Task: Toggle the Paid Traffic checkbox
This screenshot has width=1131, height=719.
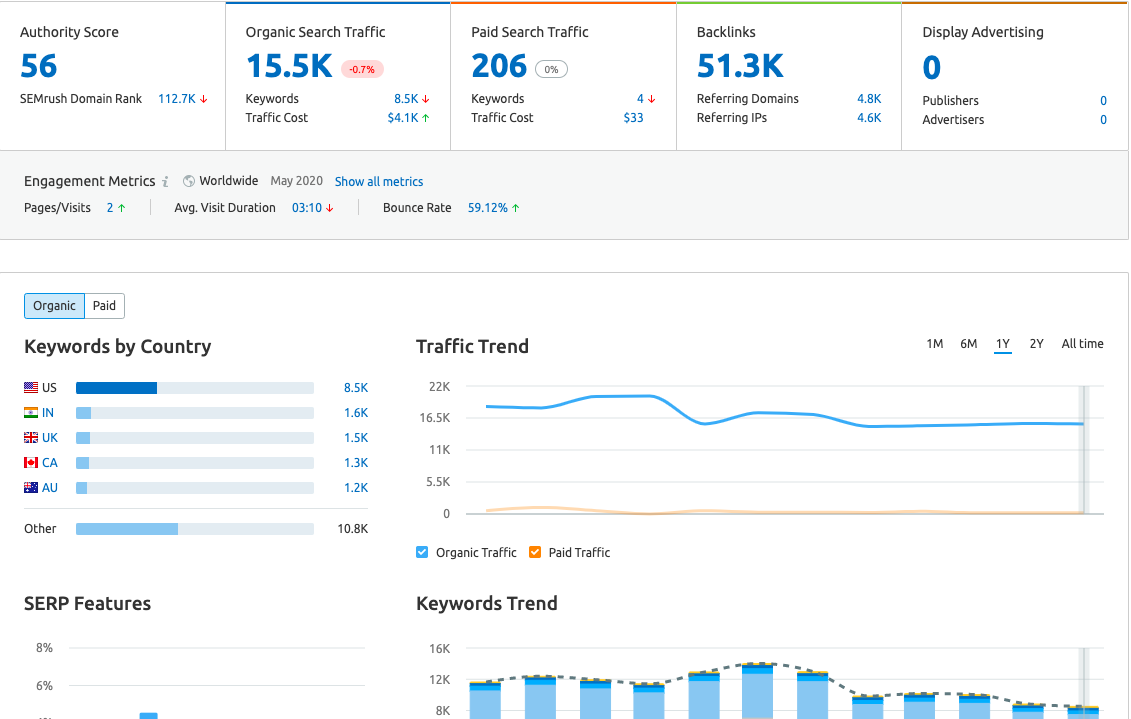Action: click(535, 552)
